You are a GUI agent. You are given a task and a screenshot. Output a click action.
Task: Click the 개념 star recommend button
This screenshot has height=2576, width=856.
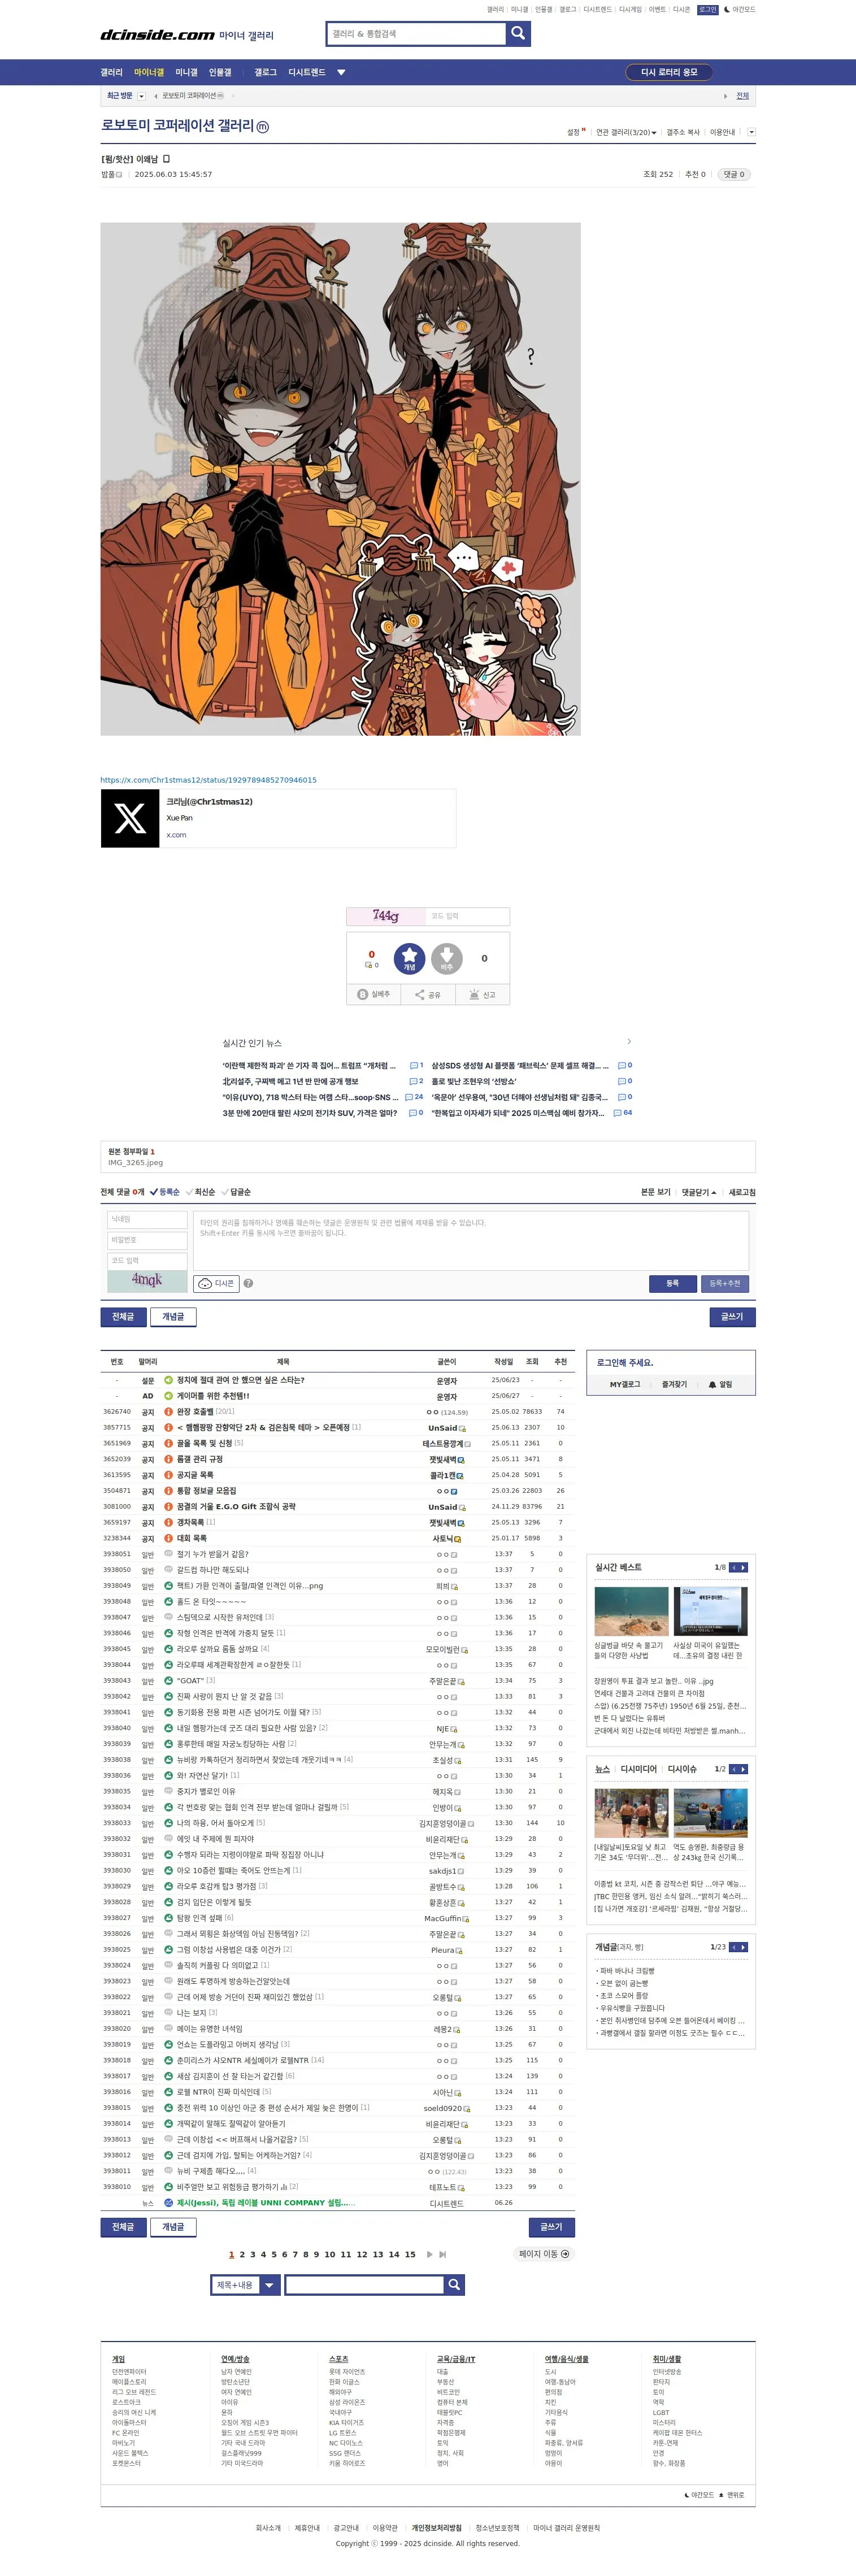coord(409,959)
